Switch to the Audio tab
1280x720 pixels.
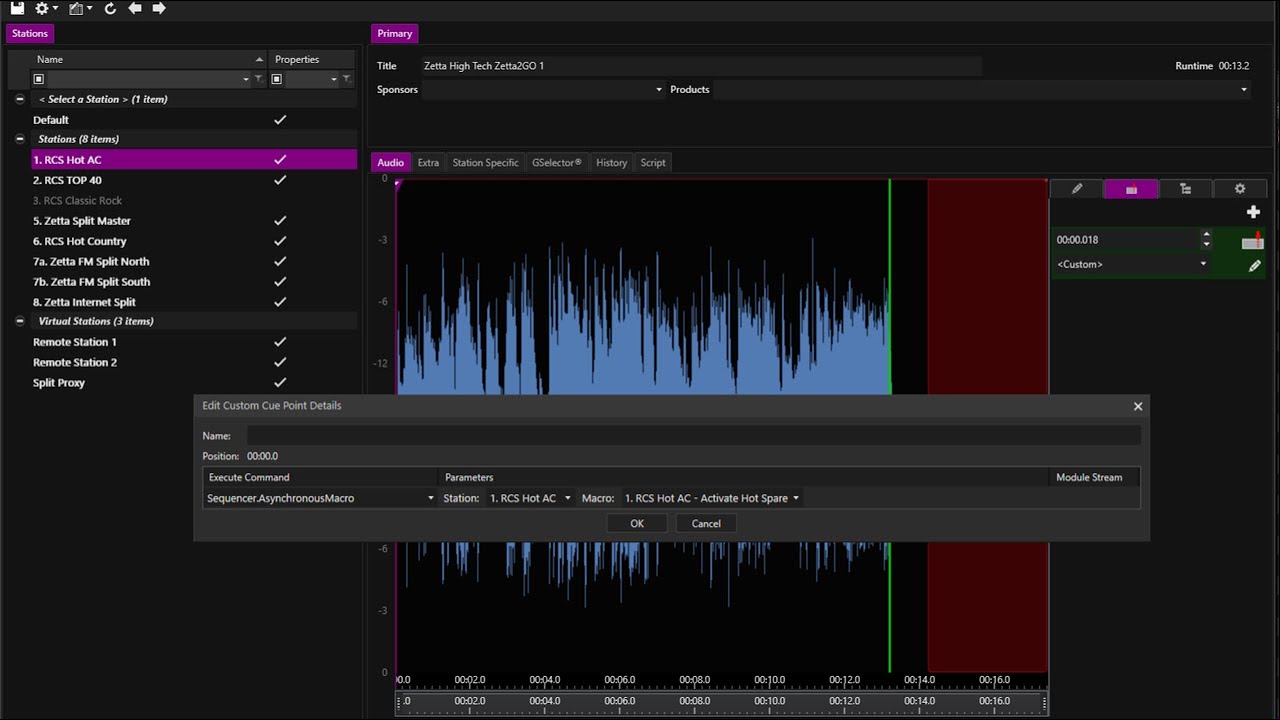click(390, 163)
